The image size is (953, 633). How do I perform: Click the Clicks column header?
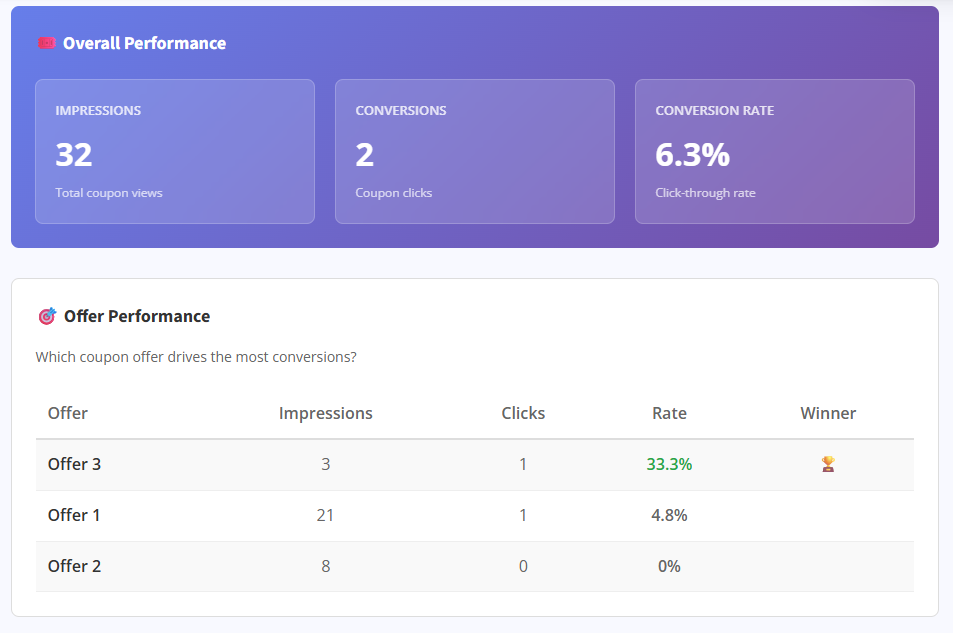[523, 413]
